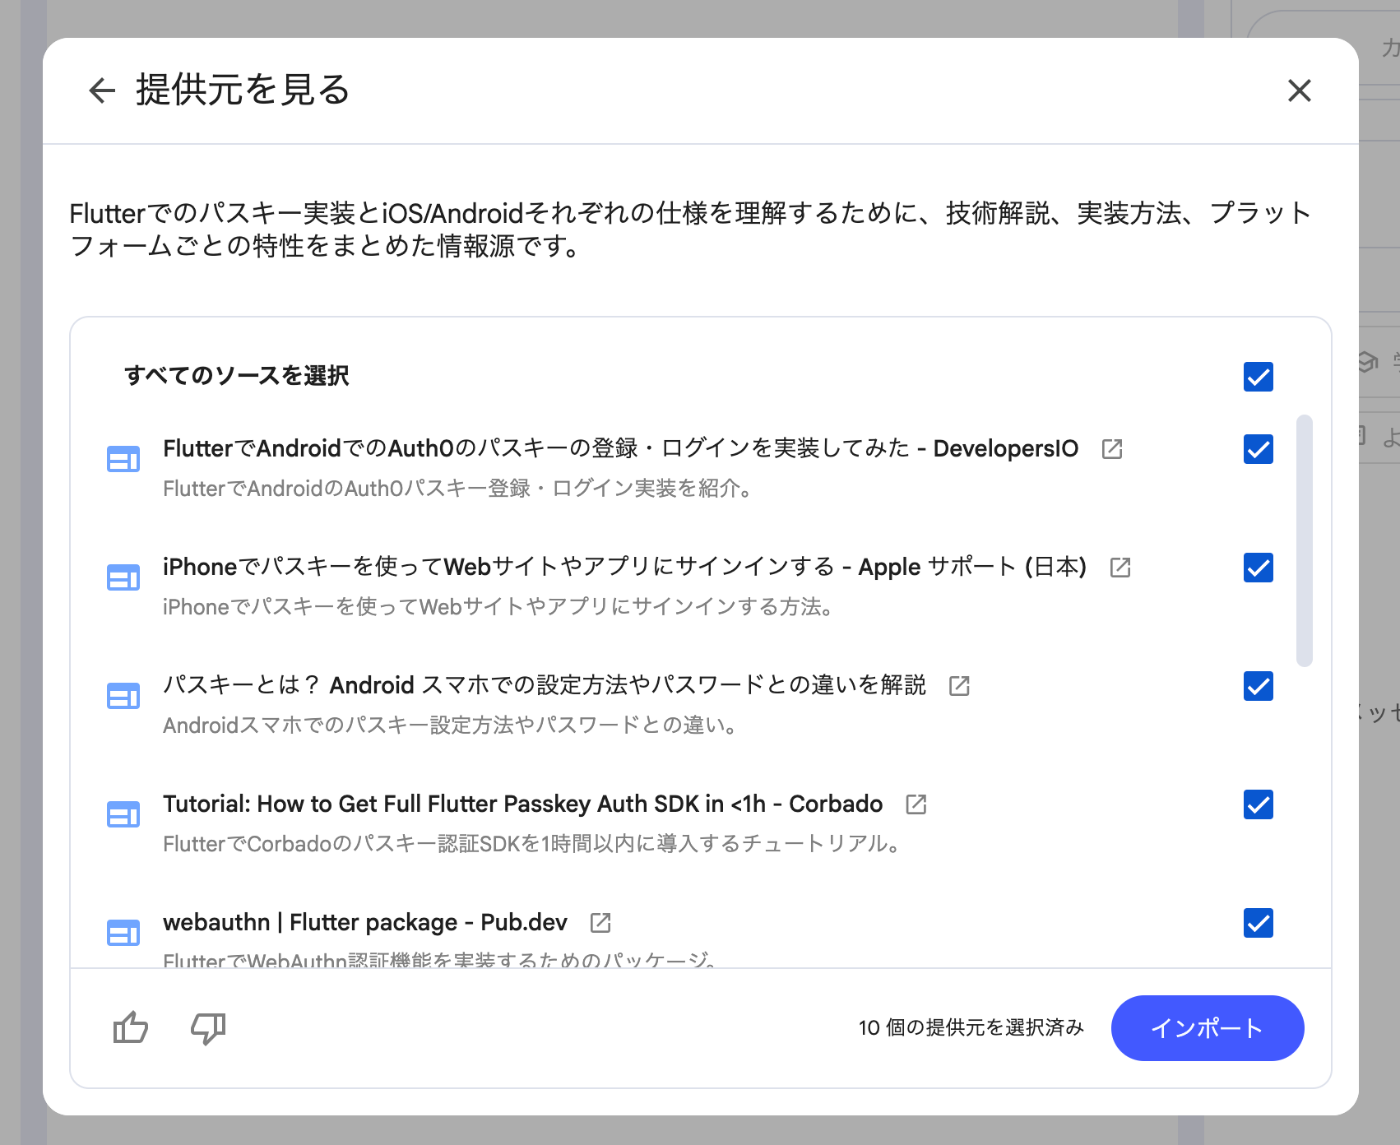1400x1145 pixels.
Task: Click the すべてのソースを選択 label
Action: (x=237, y=376)
